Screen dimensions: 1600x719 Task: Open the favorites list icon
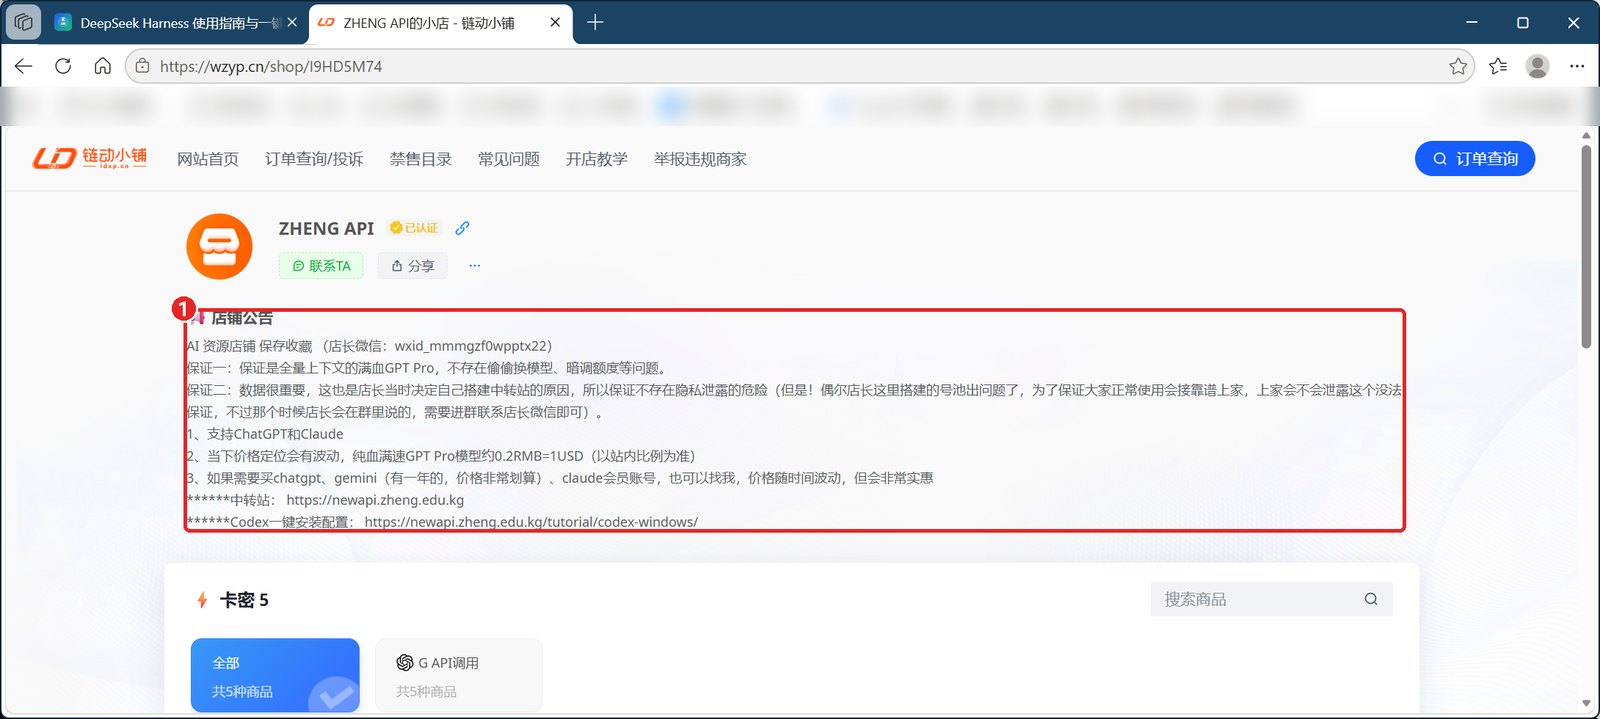tap(1498, 66)
